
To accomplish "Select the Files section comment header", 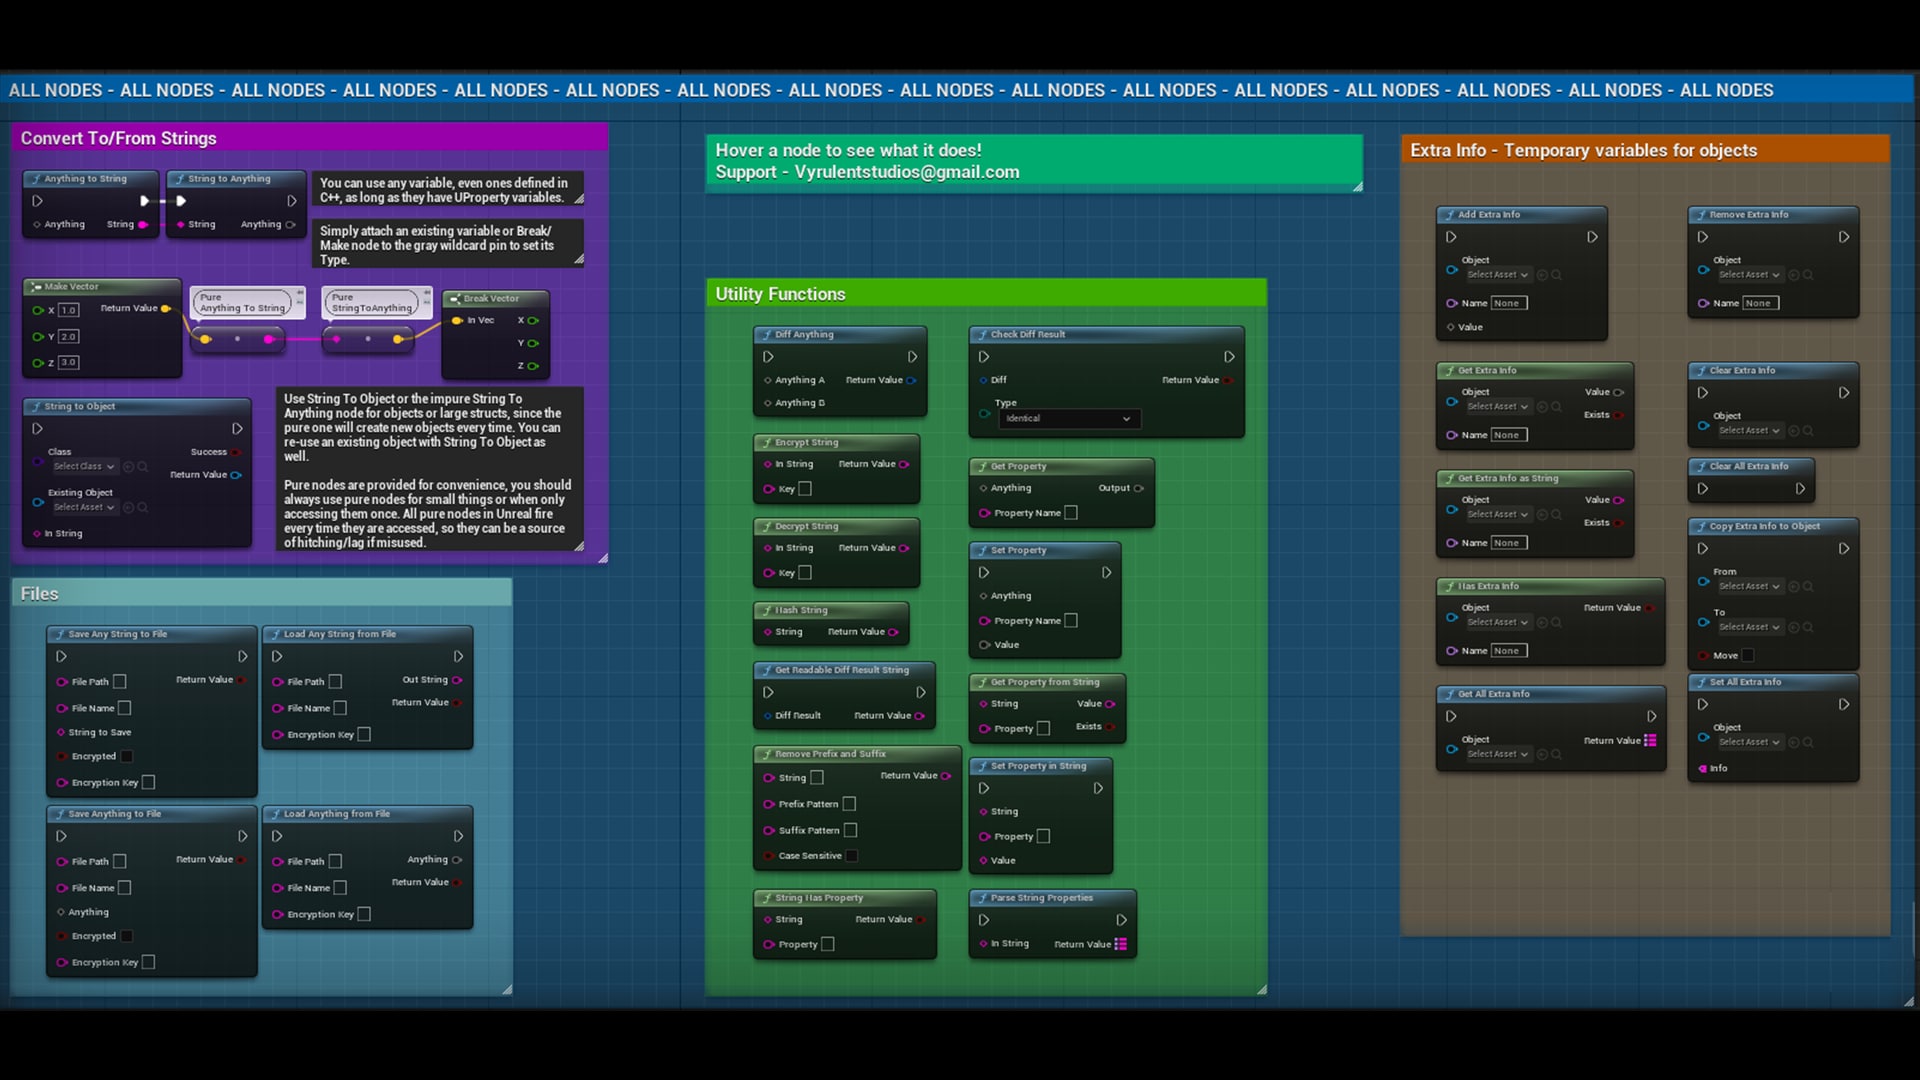I will point(38,592).
